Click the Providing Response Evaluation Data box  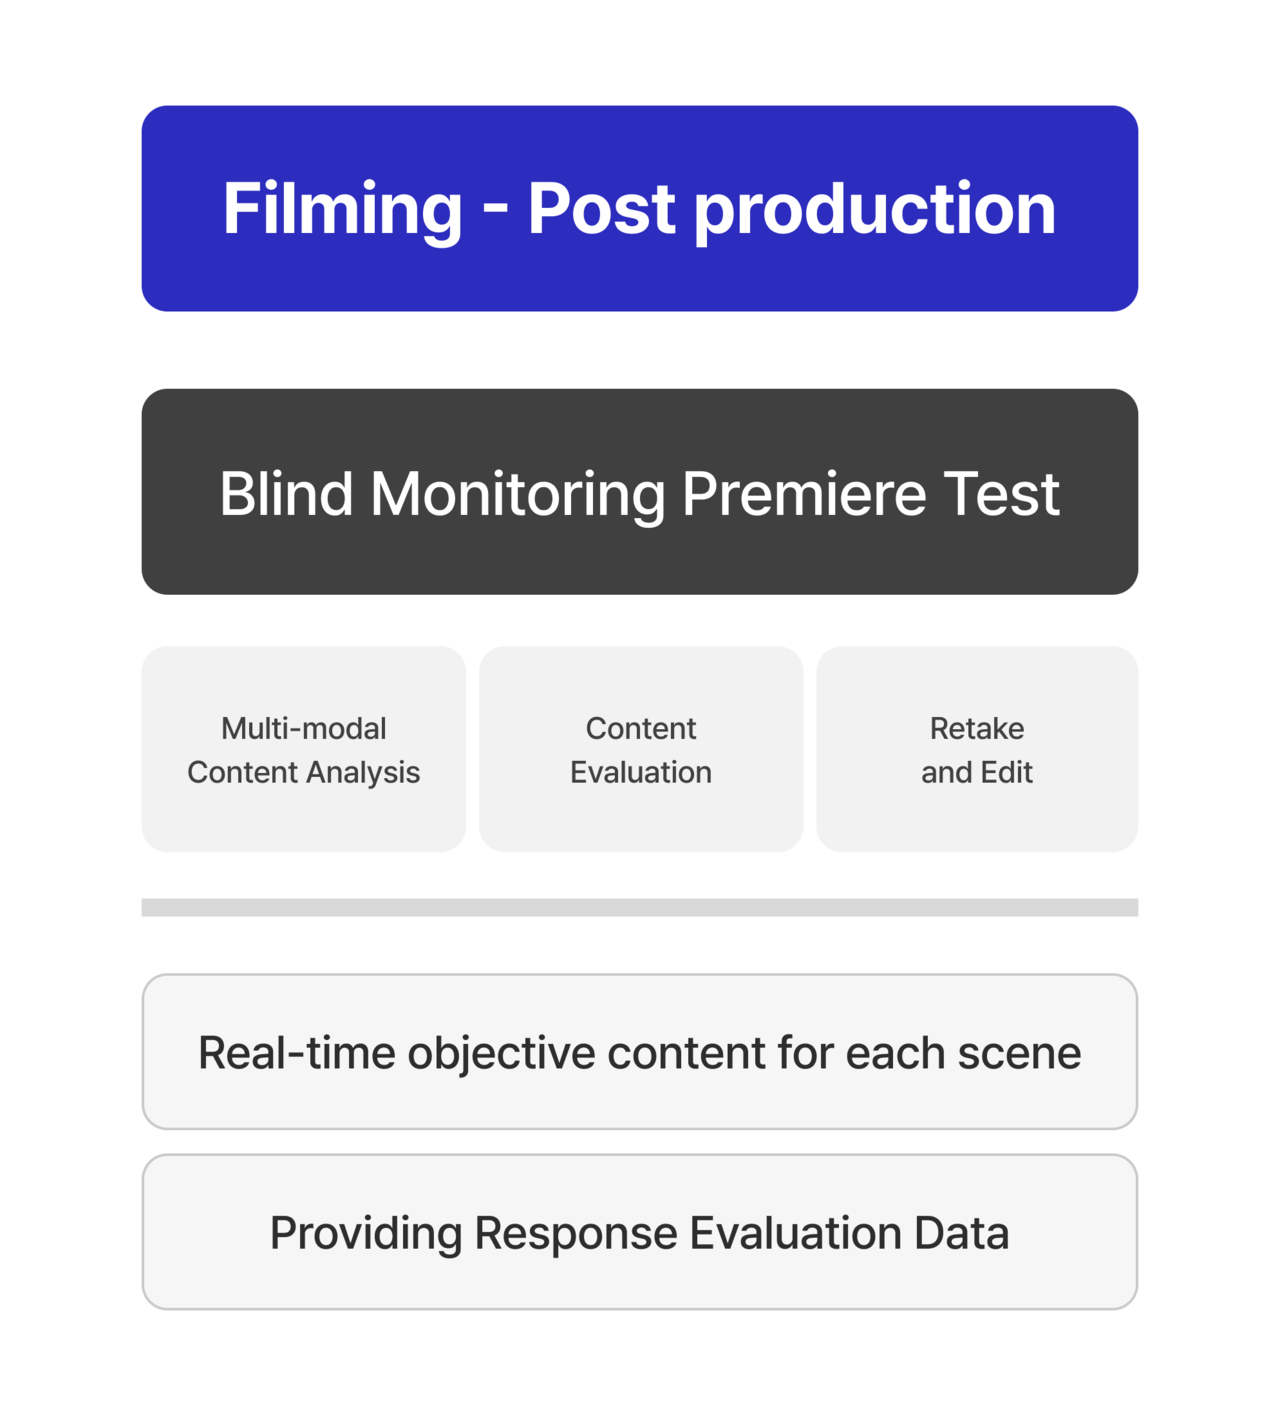(640, 1232)
